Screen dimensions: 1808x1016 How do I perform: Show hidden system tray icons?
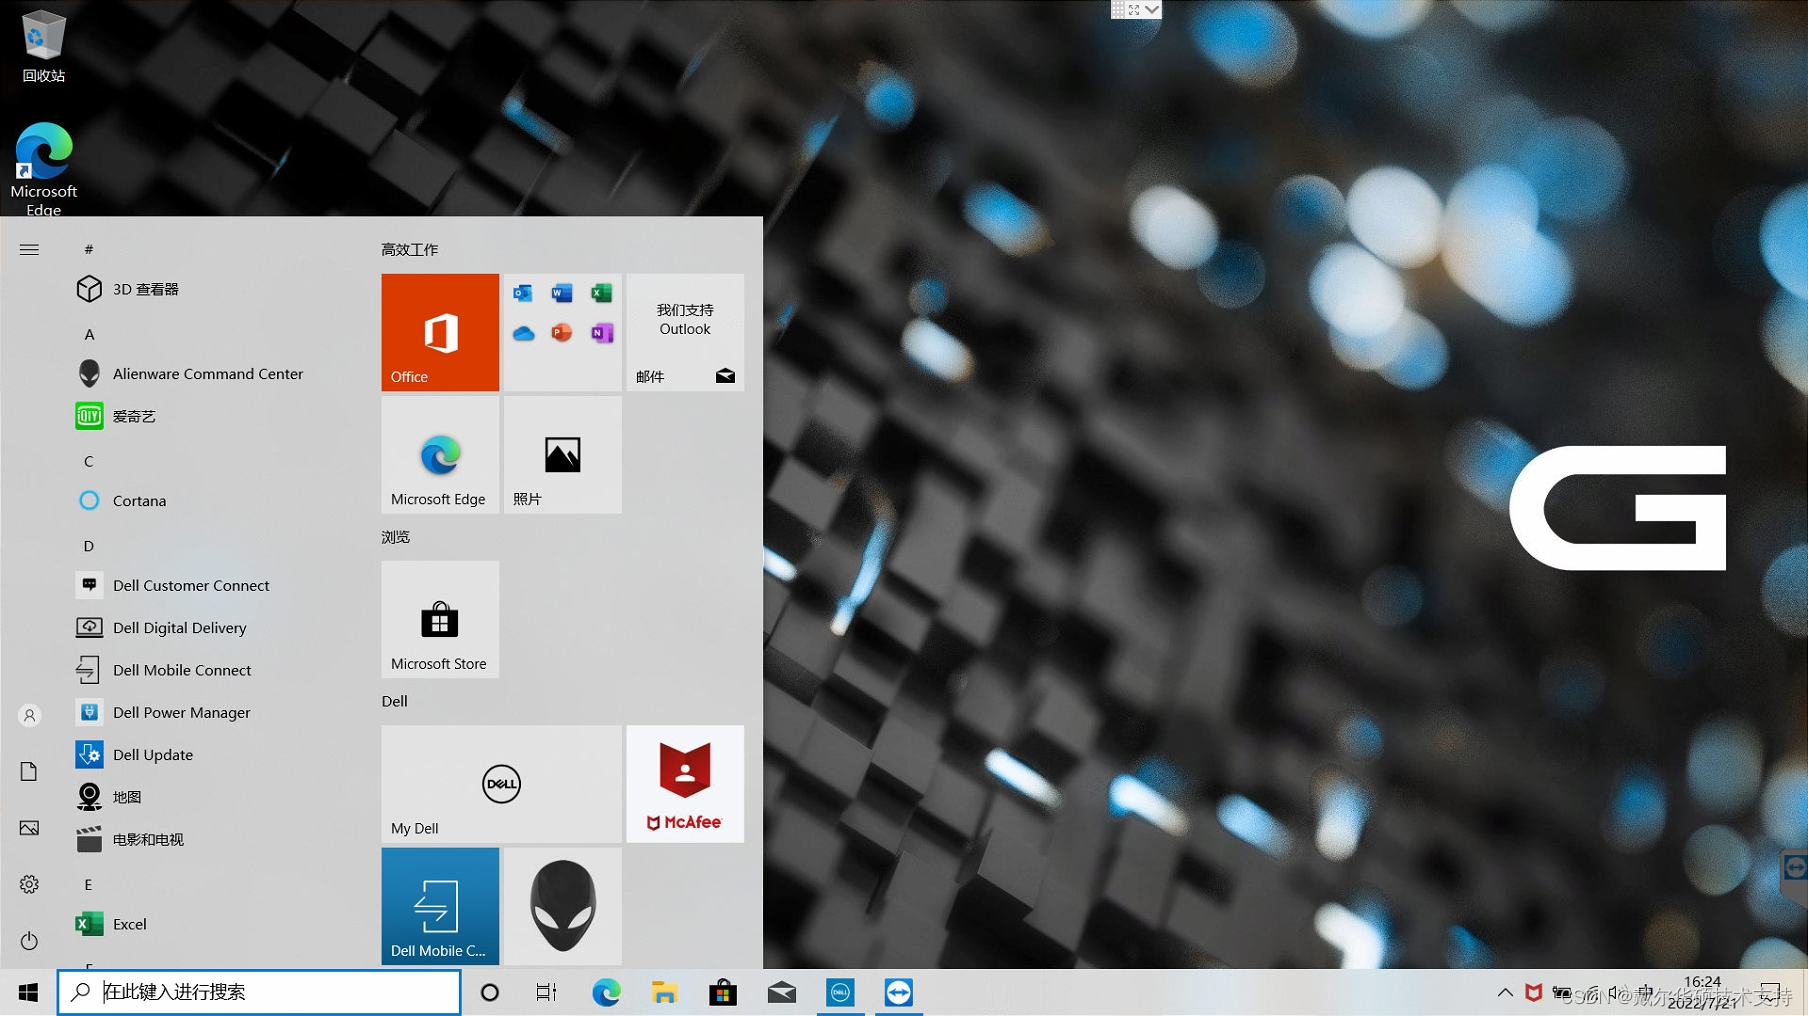(1505, 992)
